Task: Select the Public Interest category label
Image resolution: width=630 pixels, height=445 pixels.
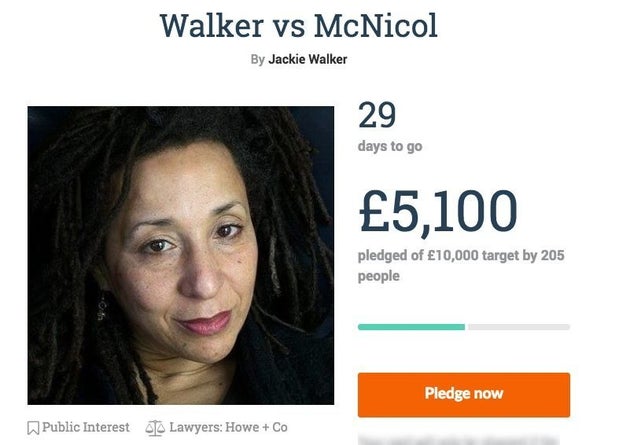Action: coord(86,427)
